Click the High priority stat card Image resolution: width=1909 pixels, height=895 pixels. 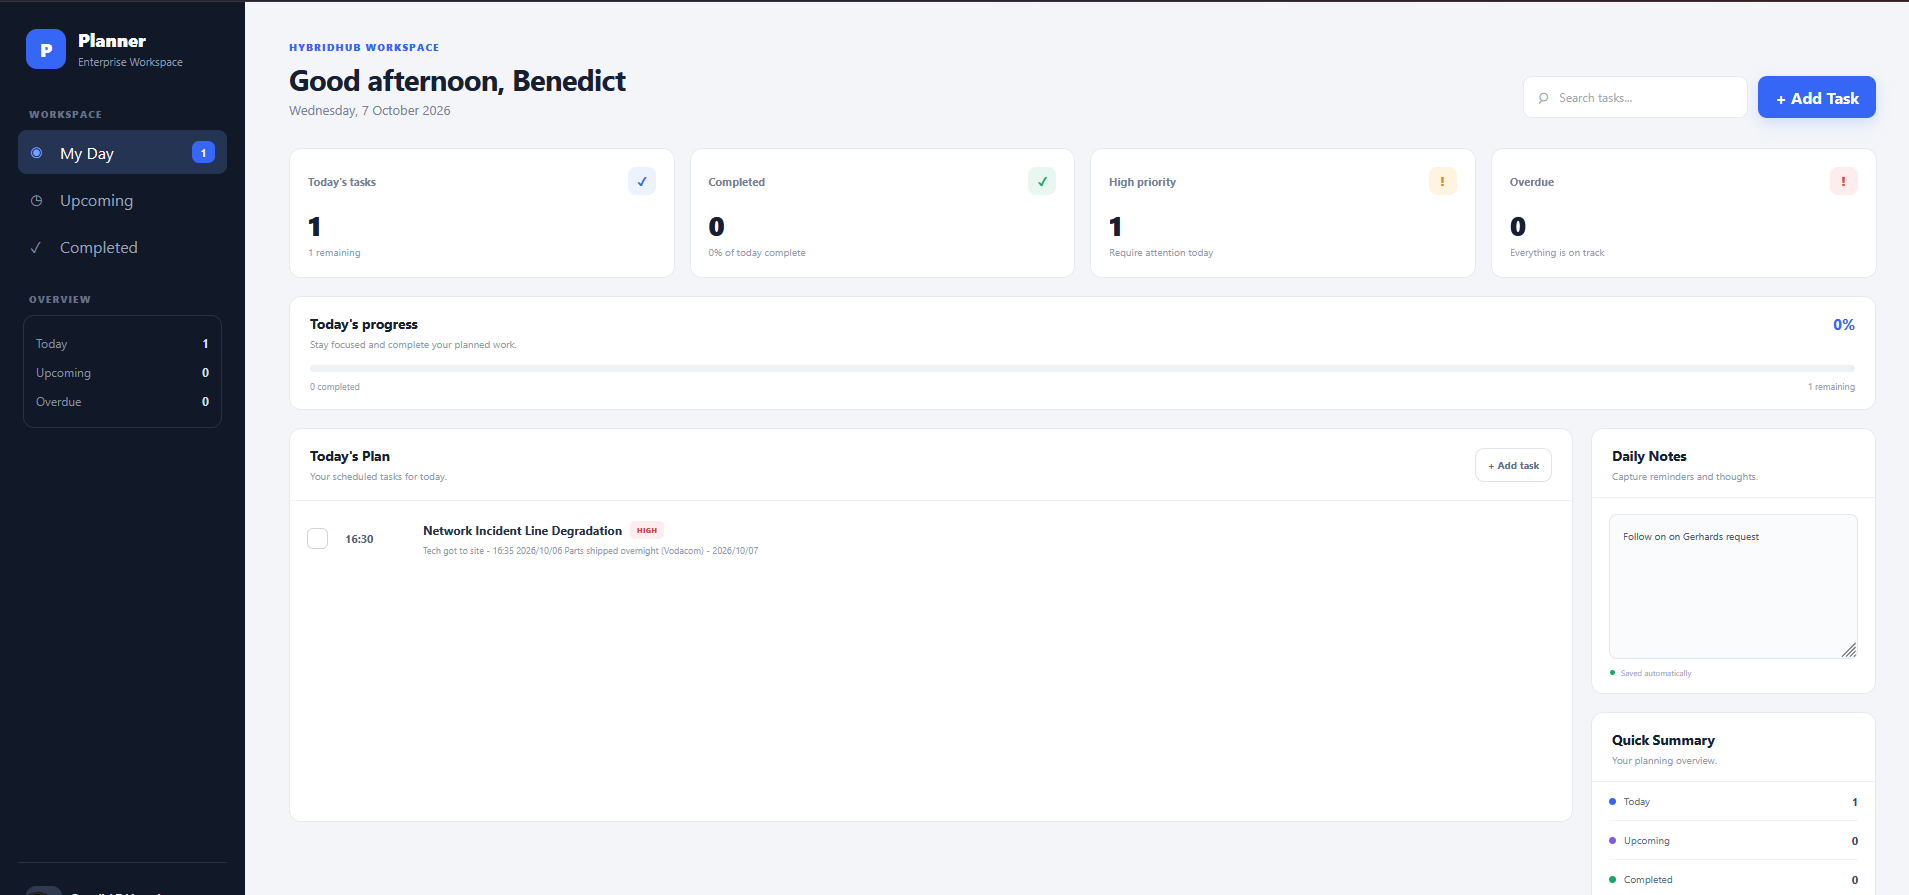pos(1283,213)
